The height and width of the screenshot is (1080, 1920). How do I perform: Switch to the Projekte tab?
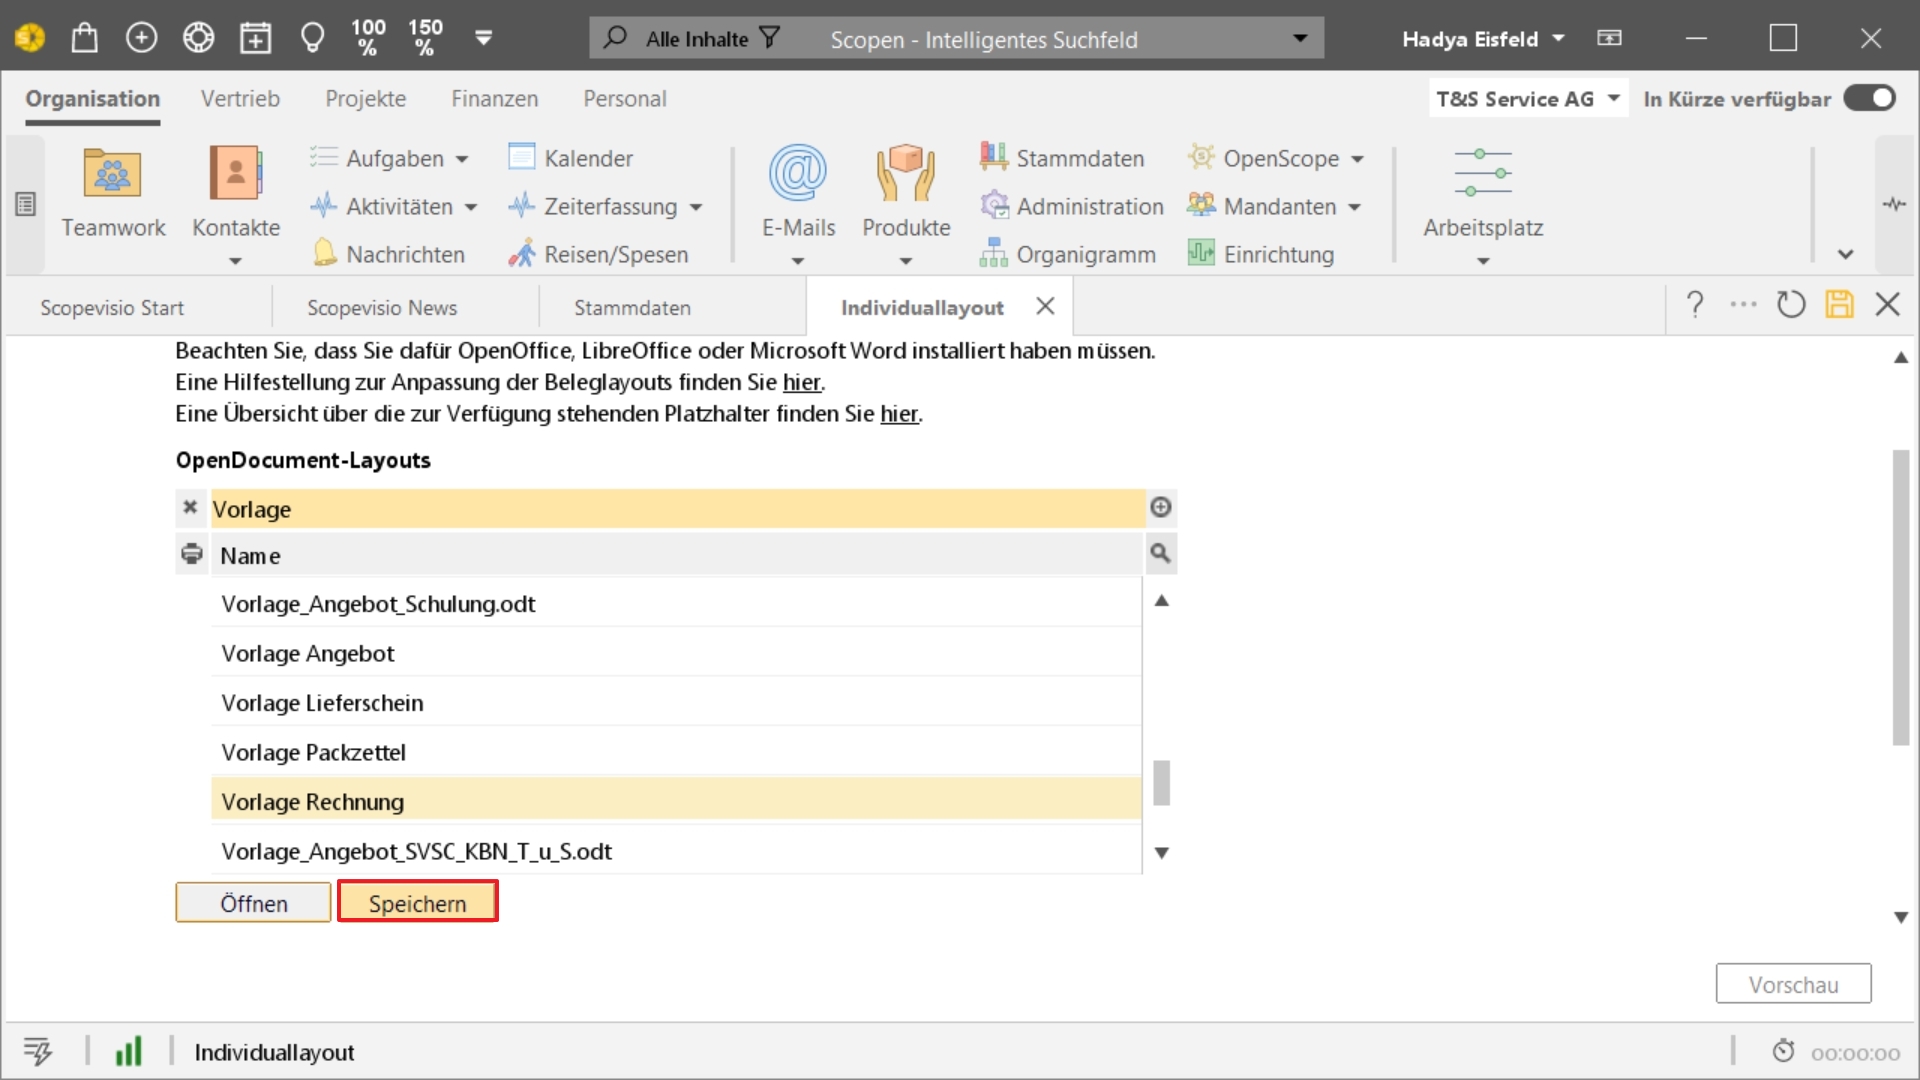tap(365, 98)
